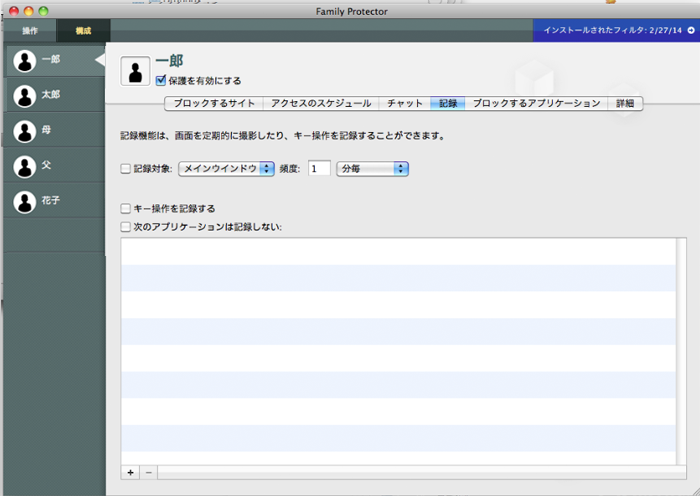Select user 太郎's avatar in sidebar

tap(25, 96)
